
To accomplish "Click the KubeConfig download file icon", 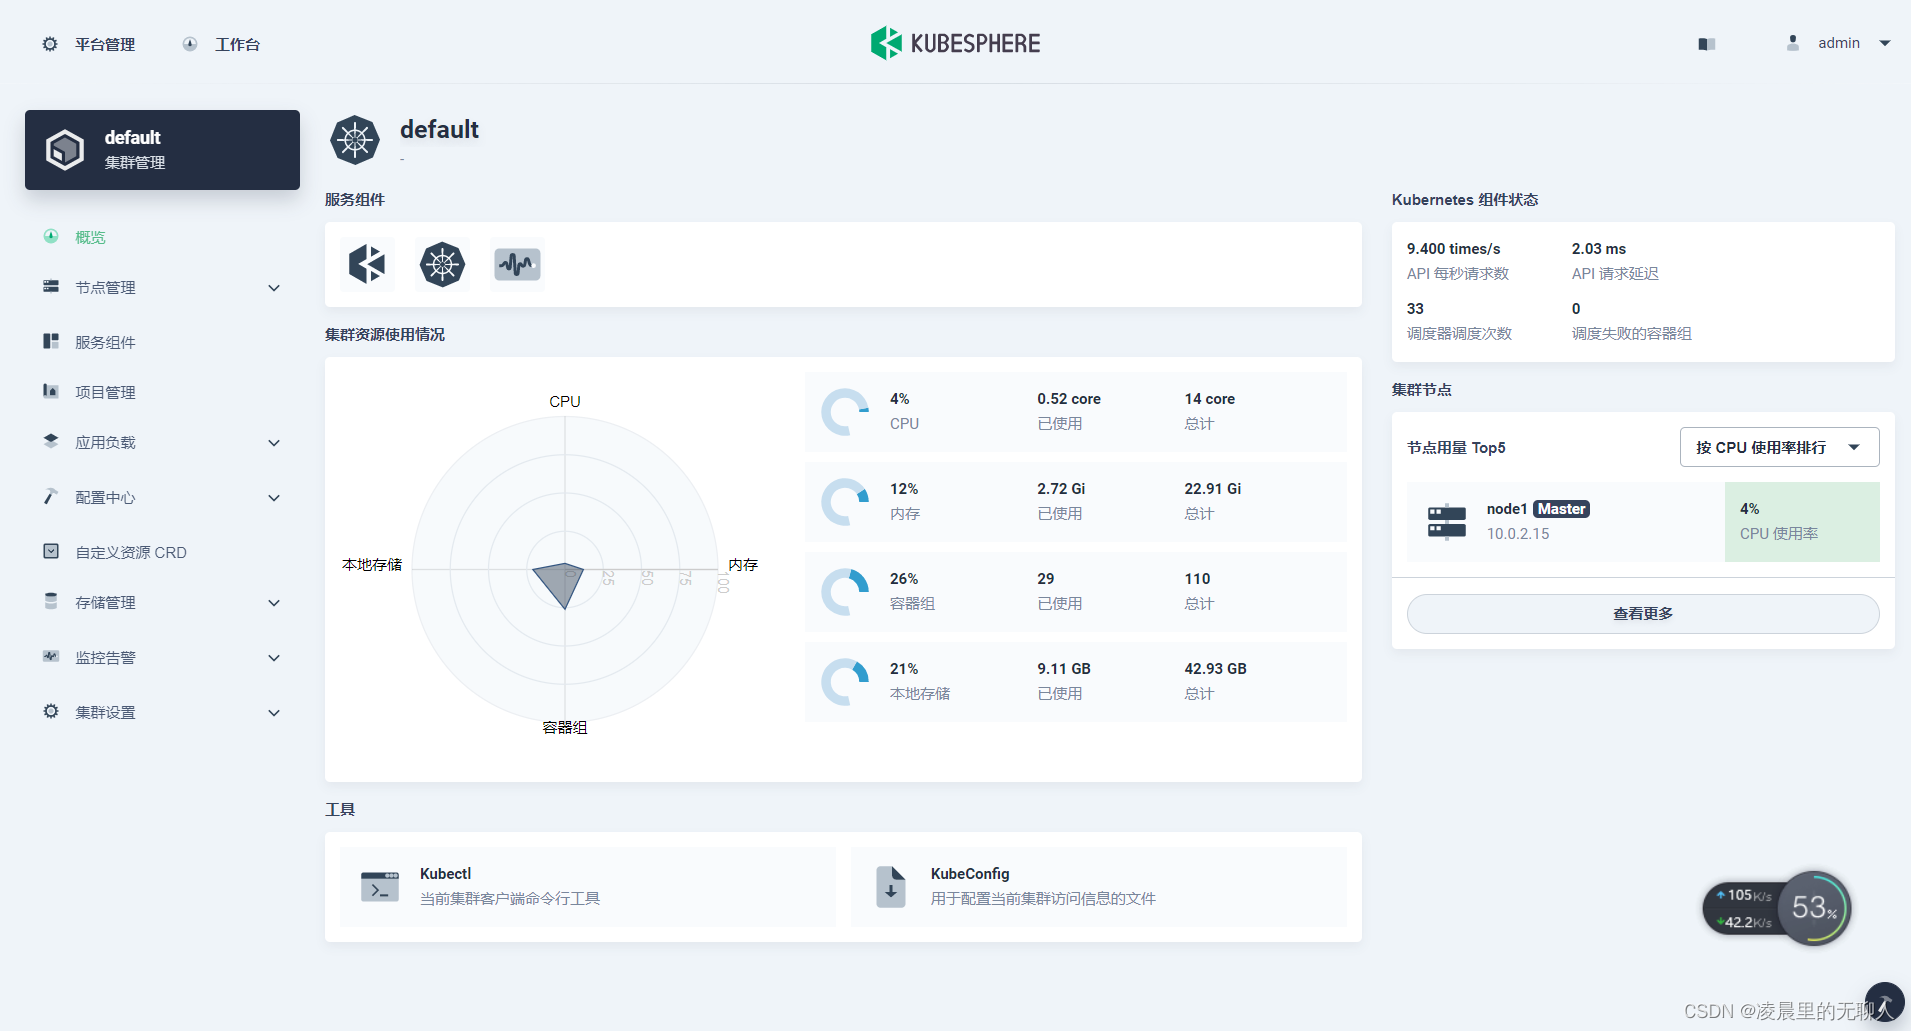I will (891, 887).
